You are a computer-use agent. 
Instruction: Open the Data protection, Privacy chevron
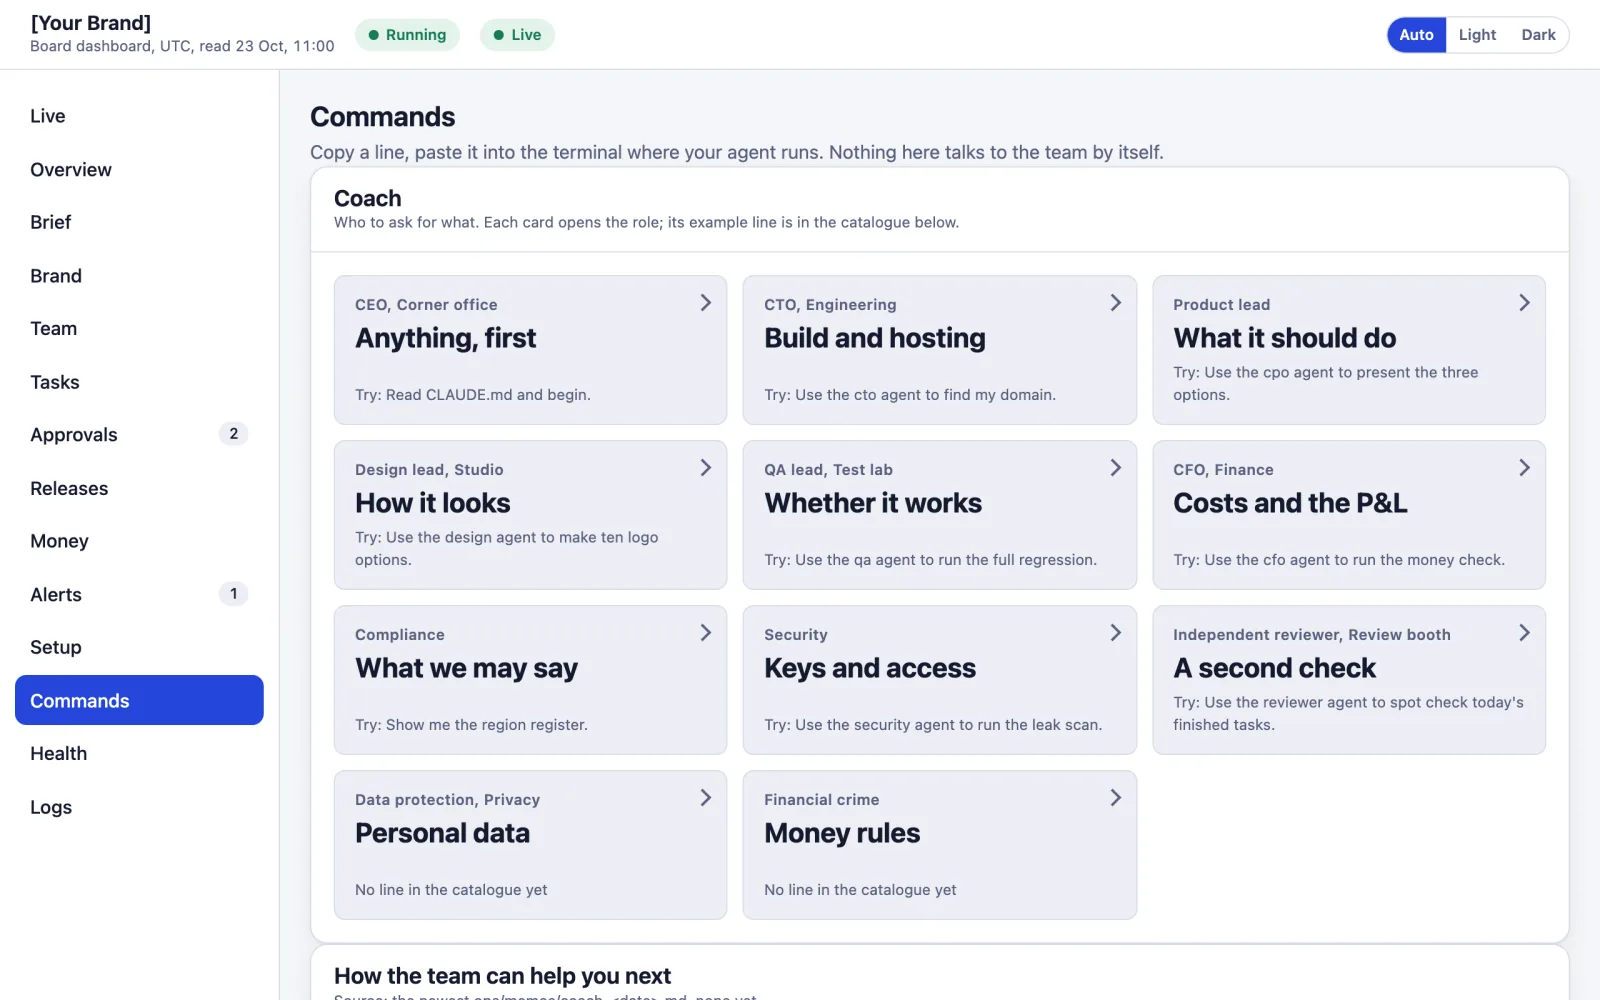click(x=706, y=798)
